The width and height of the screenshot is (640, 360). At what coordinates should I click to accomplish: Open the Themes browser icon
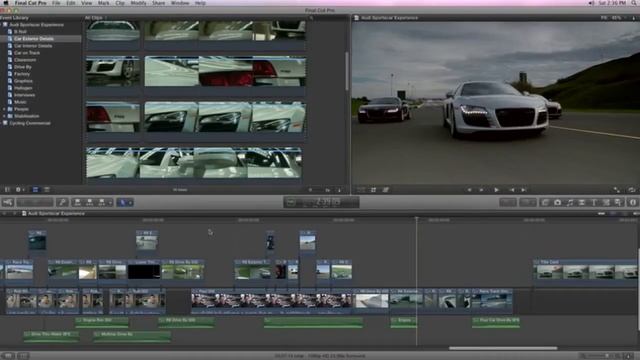pyautogui.click(x=618, y=202)
